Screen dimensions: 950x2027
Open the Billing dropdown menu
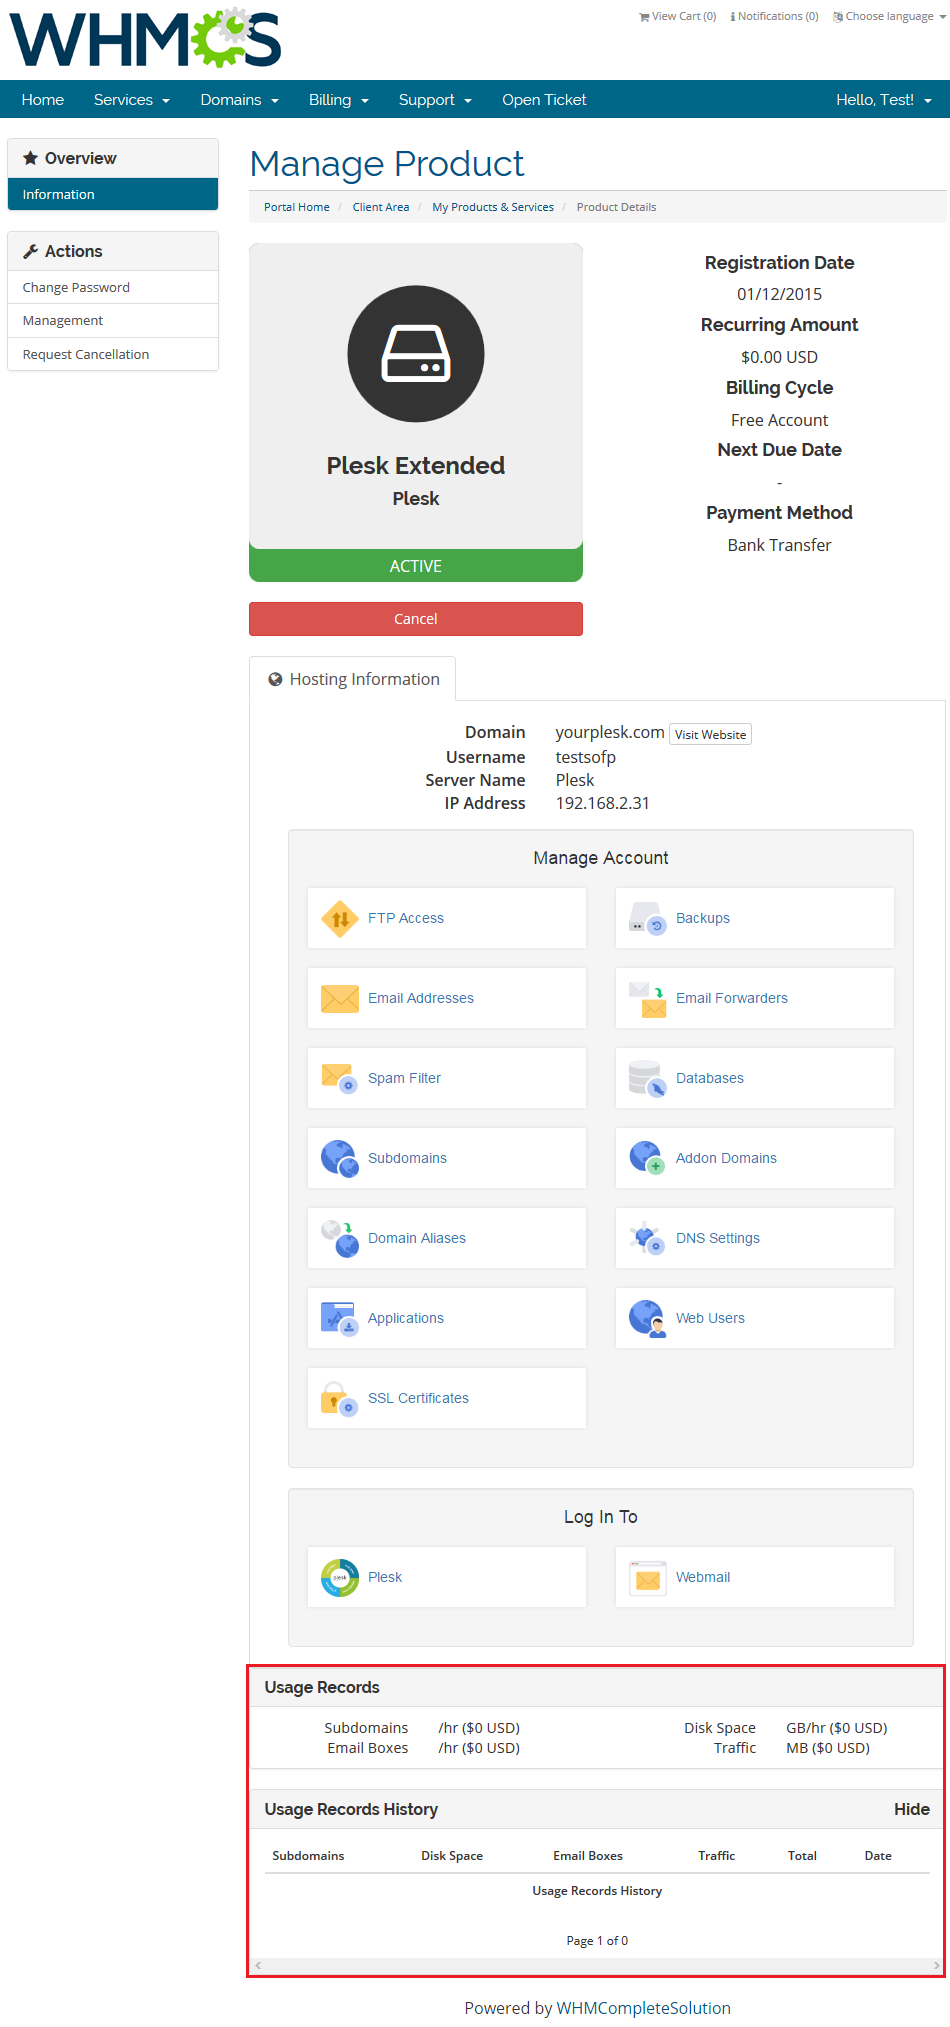pyautogui.click(x=339, y=100)
